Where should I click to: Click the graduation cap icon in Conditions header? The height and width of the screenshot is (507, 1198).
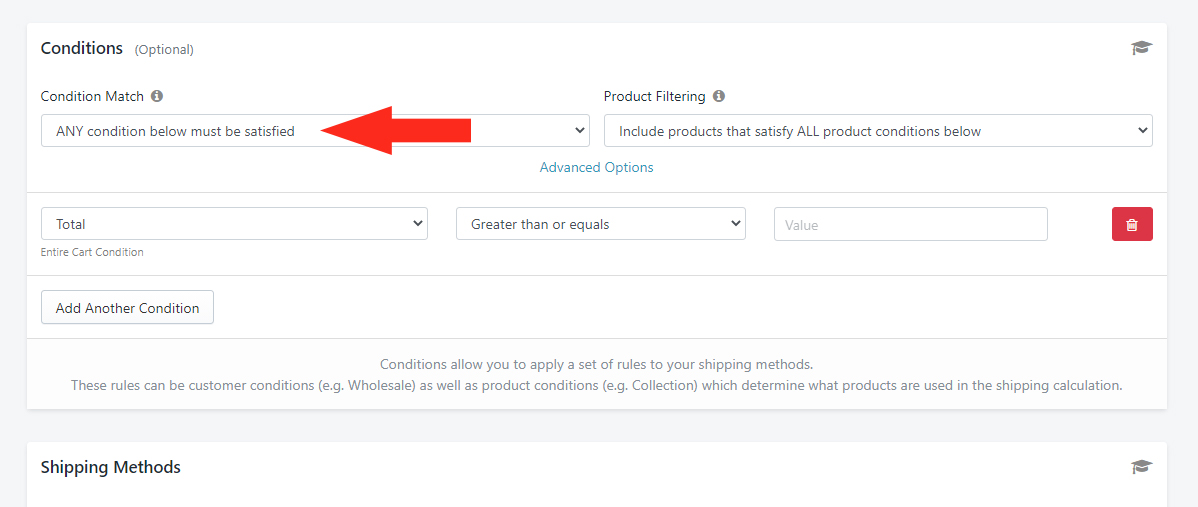[x=1141, y=48]
